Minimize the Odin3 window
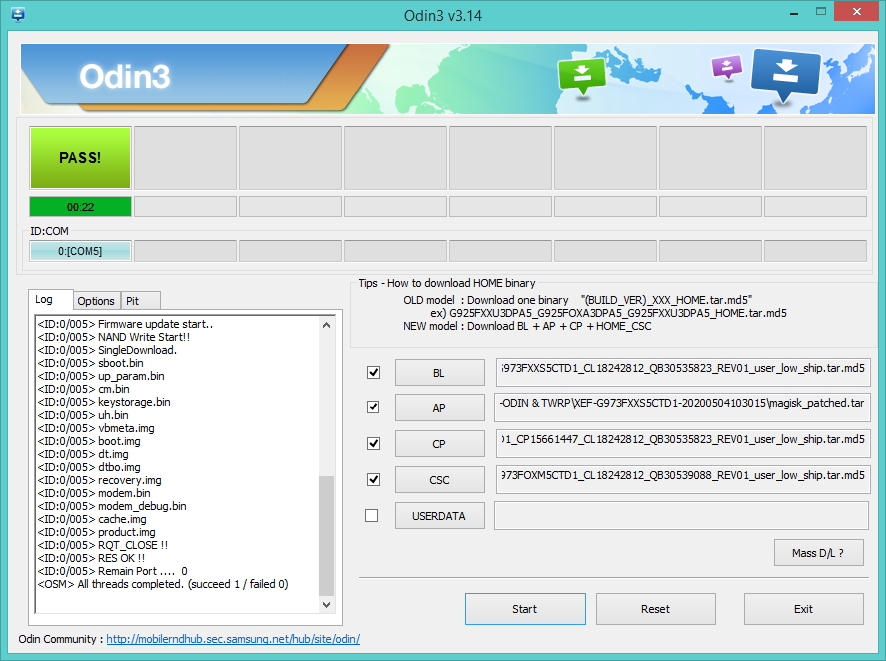This screenshot has height=661, width=886. click(794, 12)
